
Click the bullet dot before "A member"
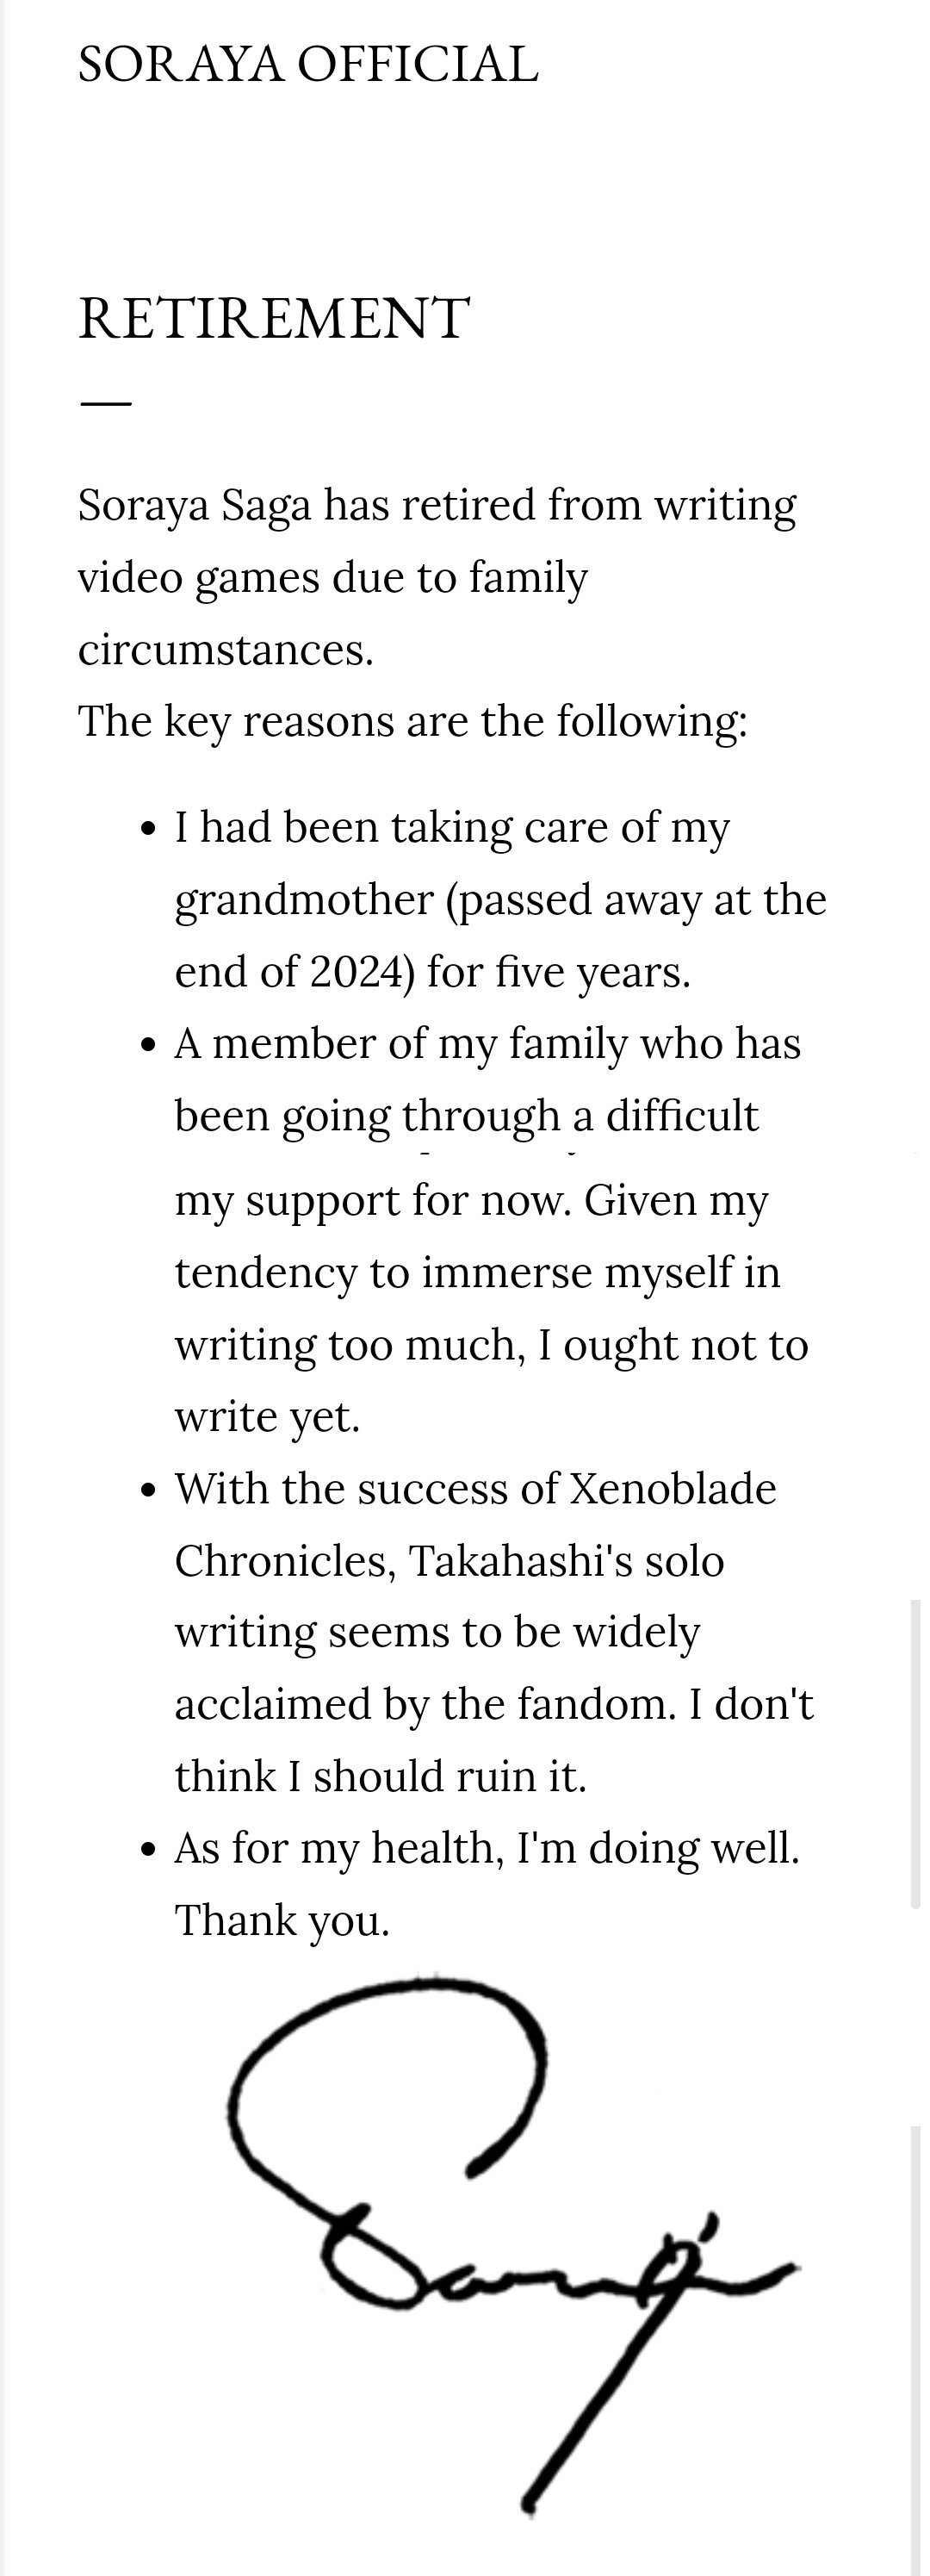pyautogui.click(x=149, y=1045)
